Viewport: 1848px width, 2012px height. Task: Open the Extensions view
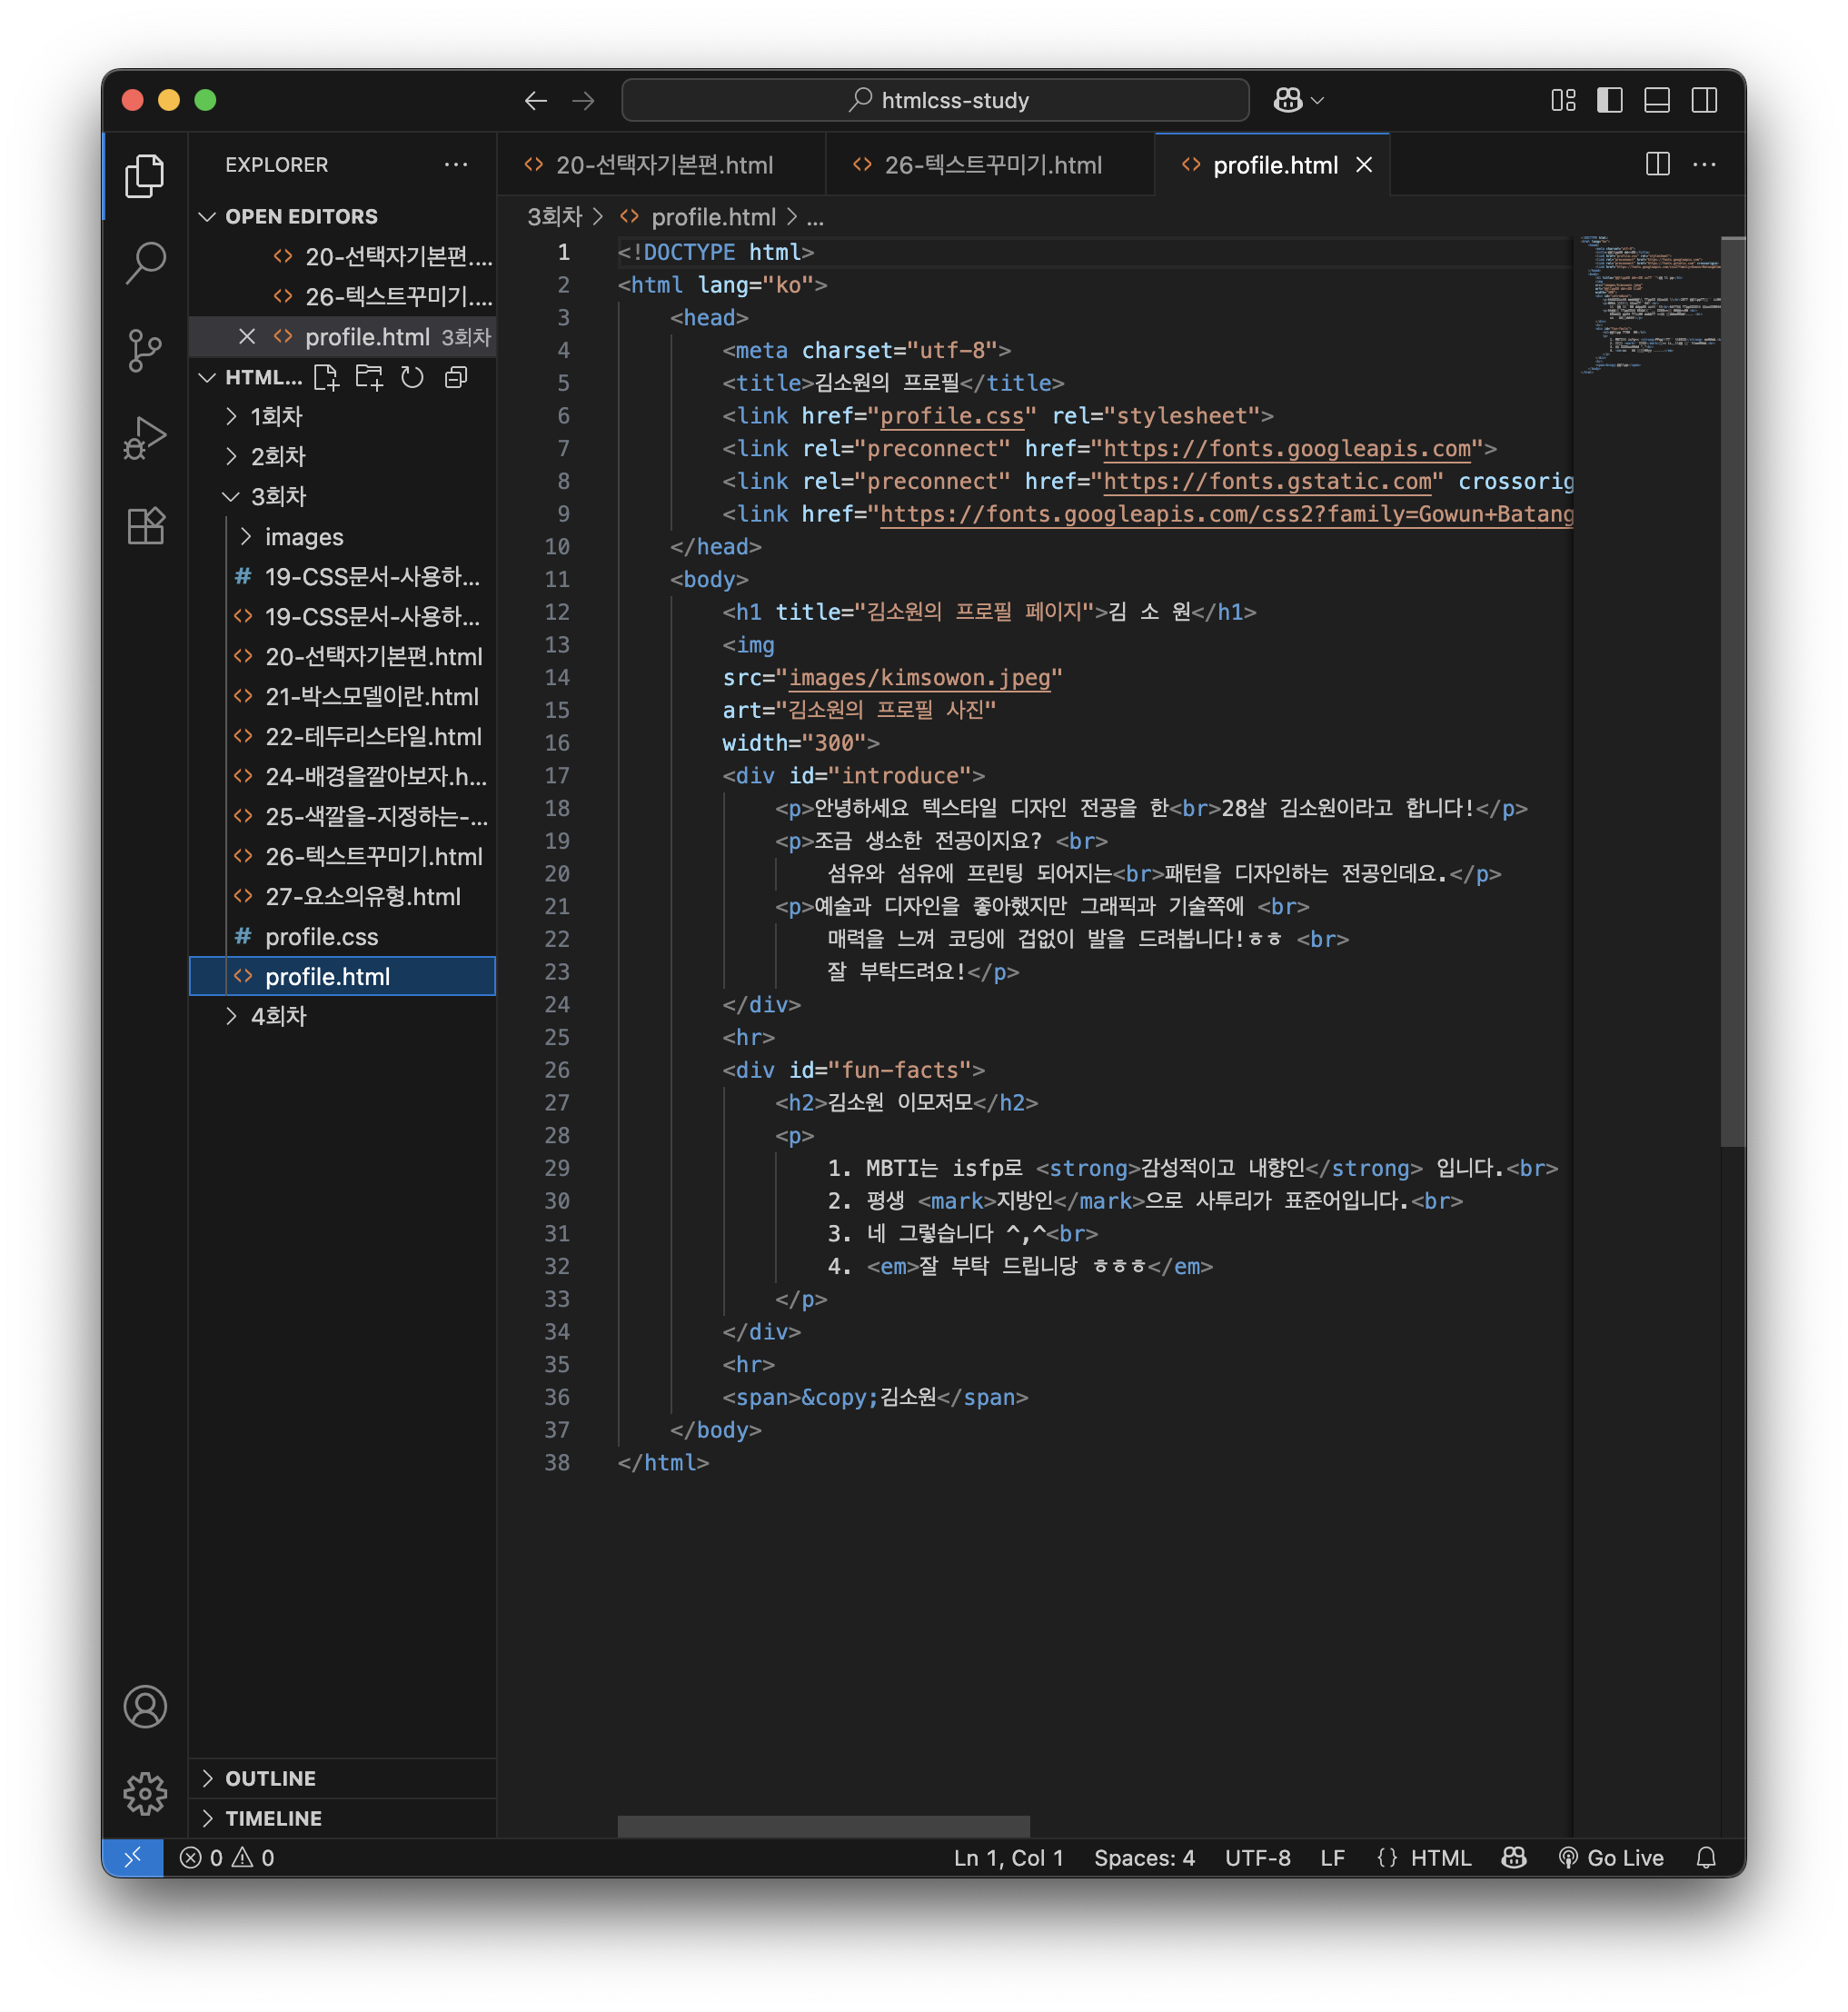pos(145,526)
